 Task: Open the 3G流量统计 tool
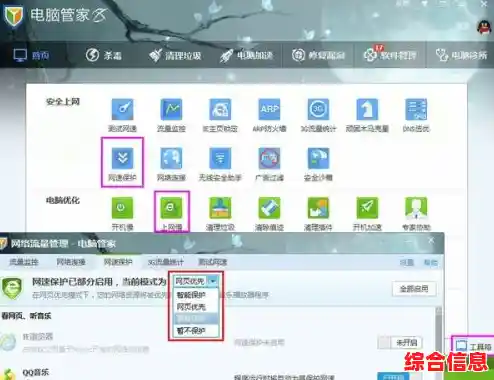[x=318, y=115]
